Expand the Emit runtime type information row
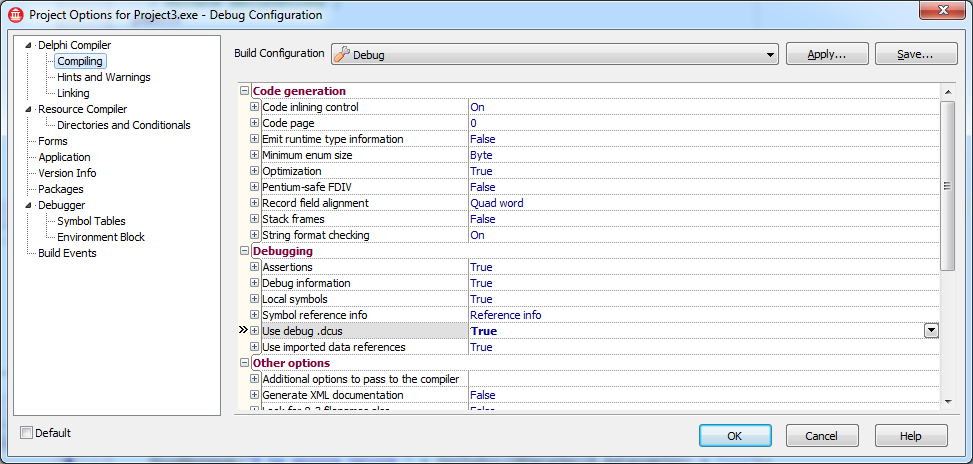The height and width of the screenshot is (464, 973). pyautogui.click(x=254, y=139)
